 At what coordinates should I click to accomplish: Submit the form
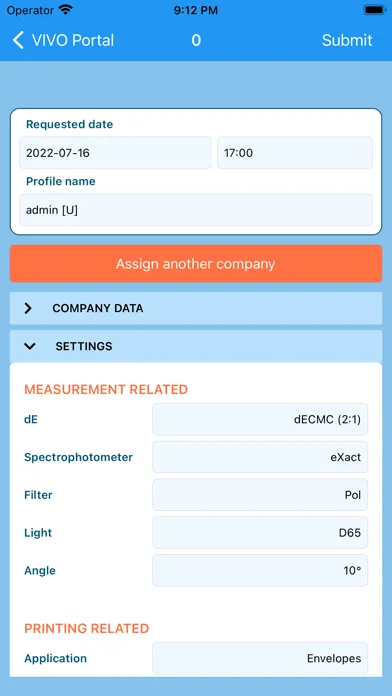click(x=347, y=40)
